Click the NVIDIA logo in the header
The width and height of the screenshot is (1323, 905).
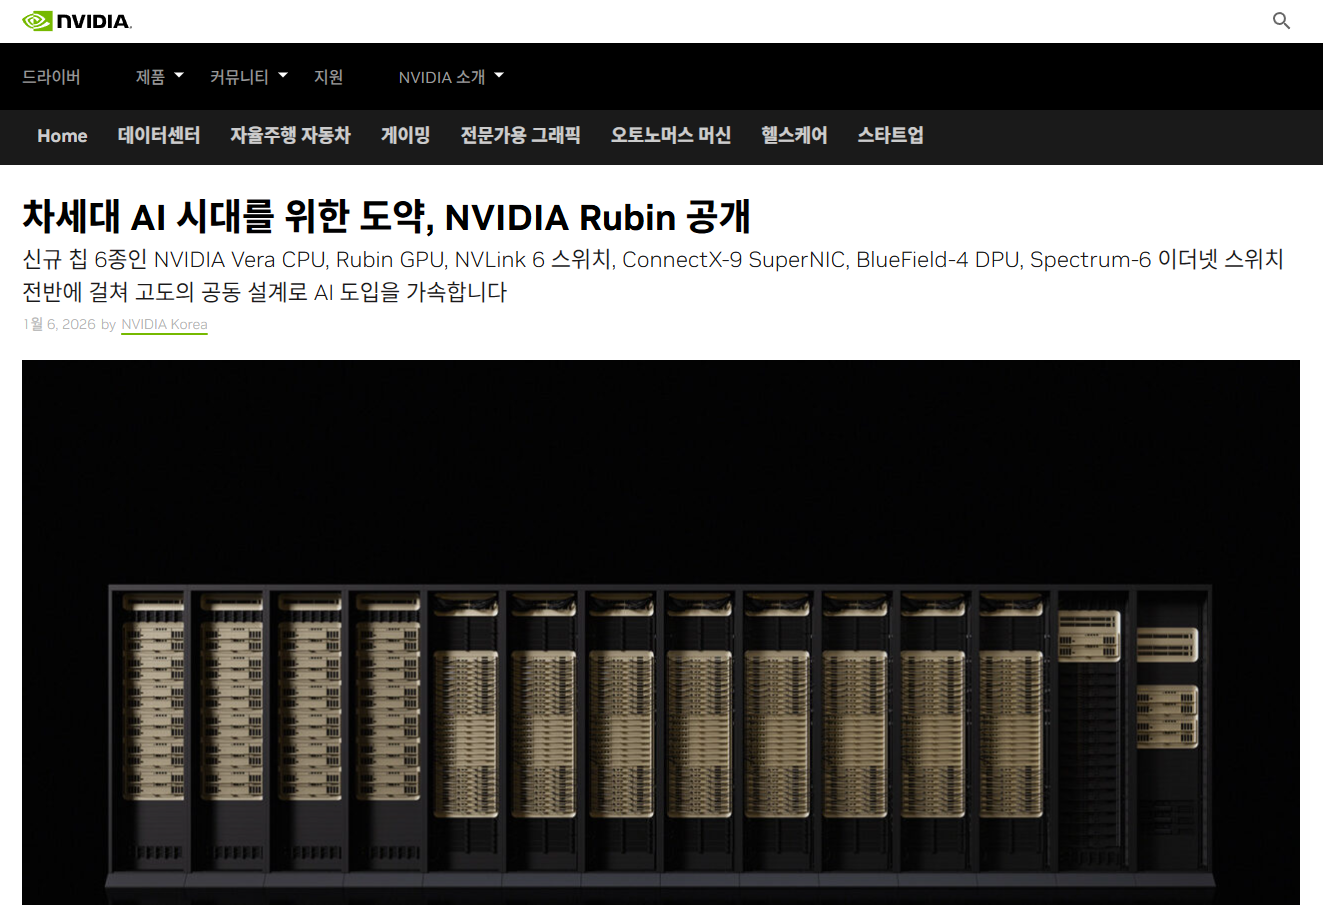(x=77, y=21)
